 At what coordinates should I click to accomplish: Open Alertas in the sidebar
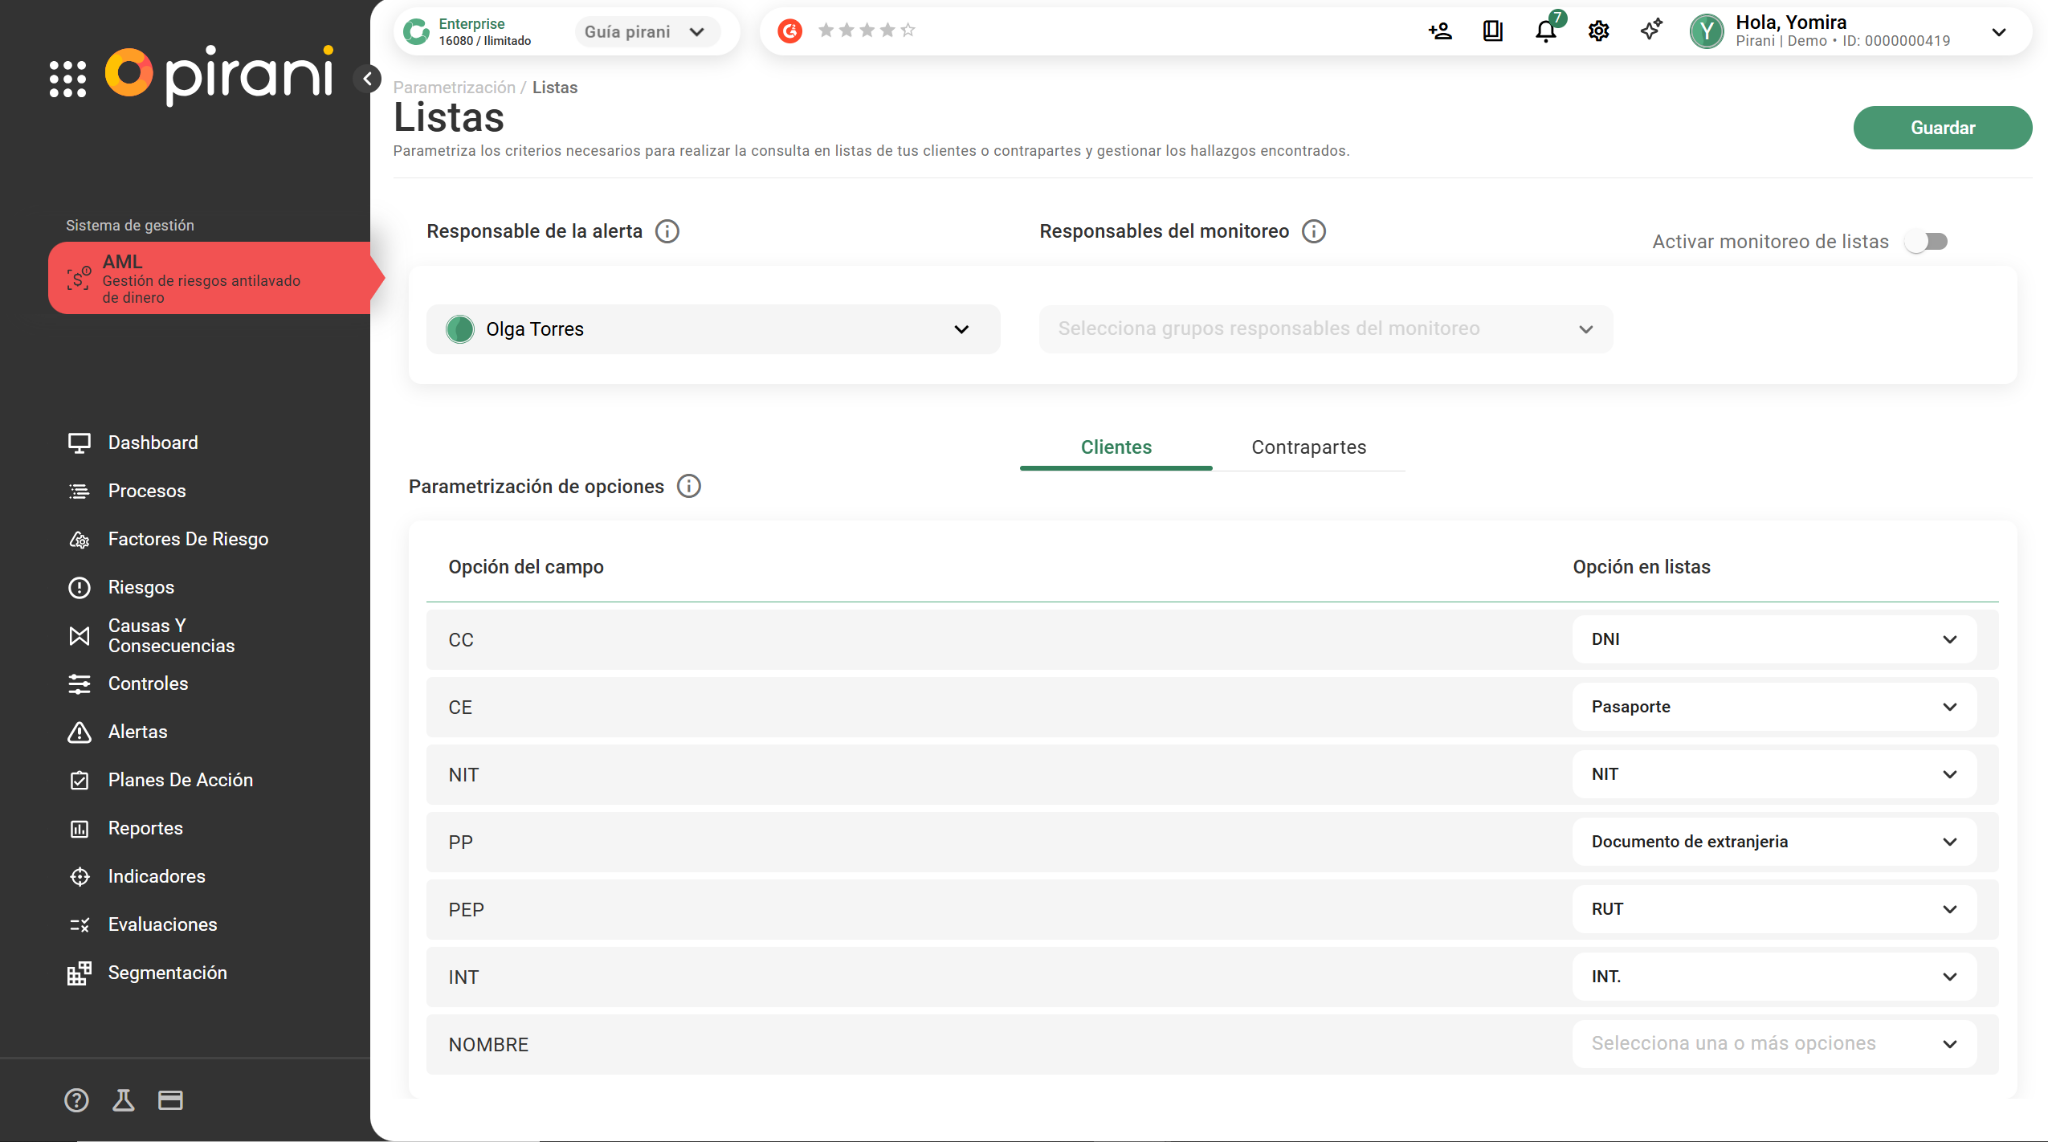click(137, 732)
